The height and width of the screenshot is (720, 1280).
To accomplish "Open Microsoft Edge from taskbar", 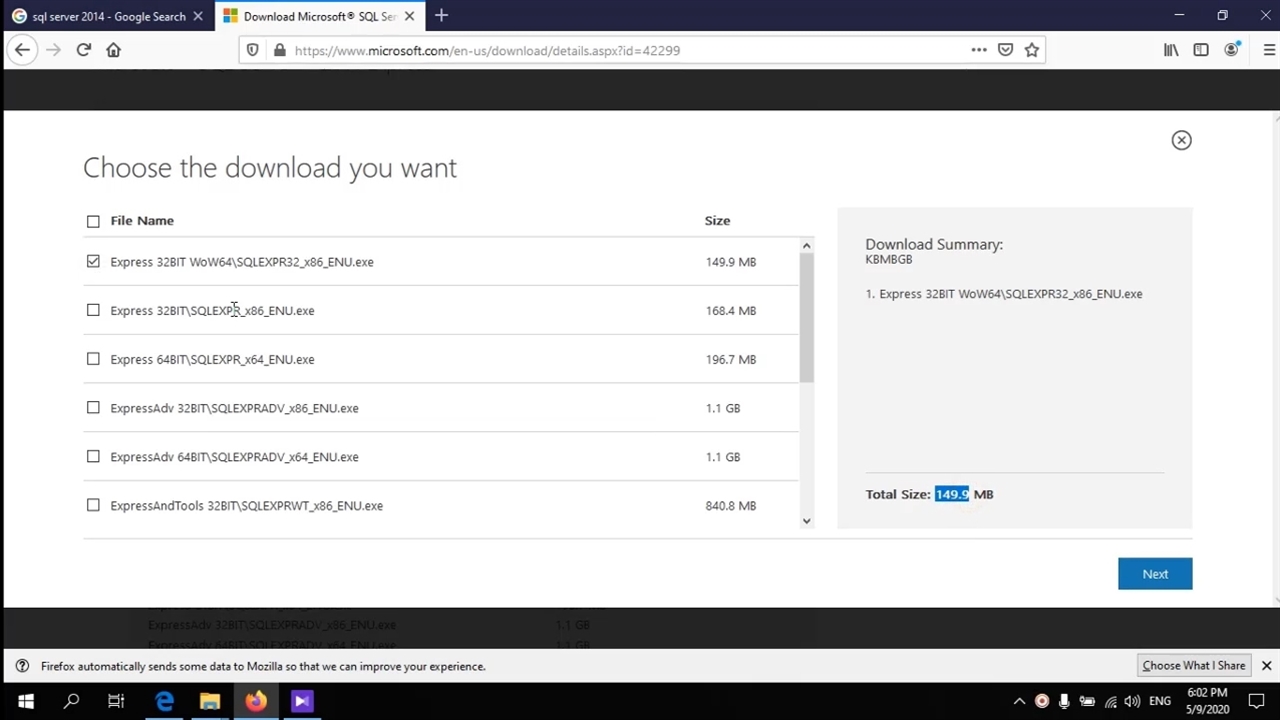I will pyautogui.click(x=164, y=701).
